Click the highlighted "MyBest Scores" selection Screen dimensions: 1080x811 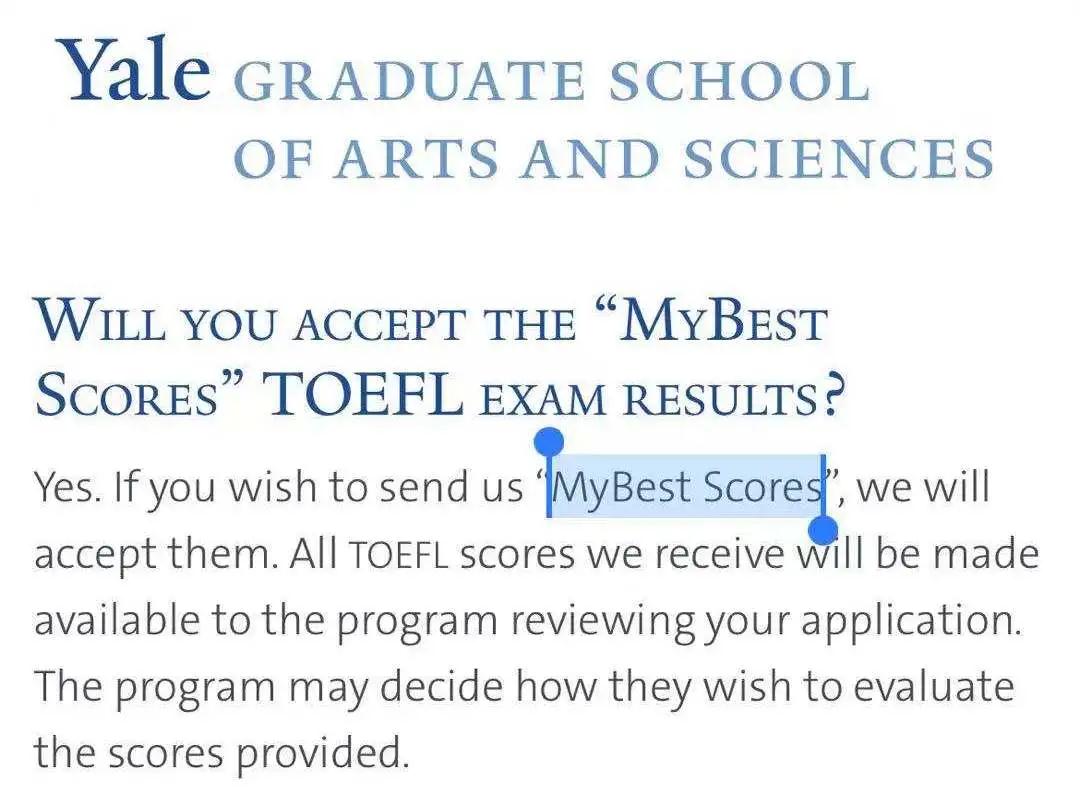pyautogui.click(x=686, y=488)
